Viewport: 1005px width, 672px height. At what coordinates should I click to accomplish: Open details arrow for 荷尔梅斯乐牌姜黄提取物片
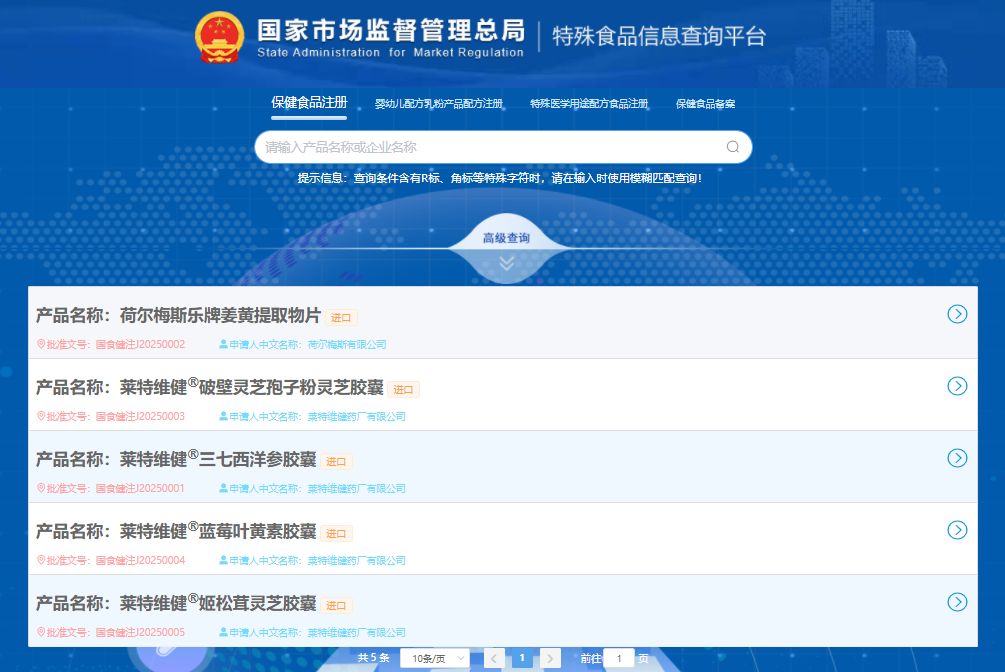[x=957, y=313]
